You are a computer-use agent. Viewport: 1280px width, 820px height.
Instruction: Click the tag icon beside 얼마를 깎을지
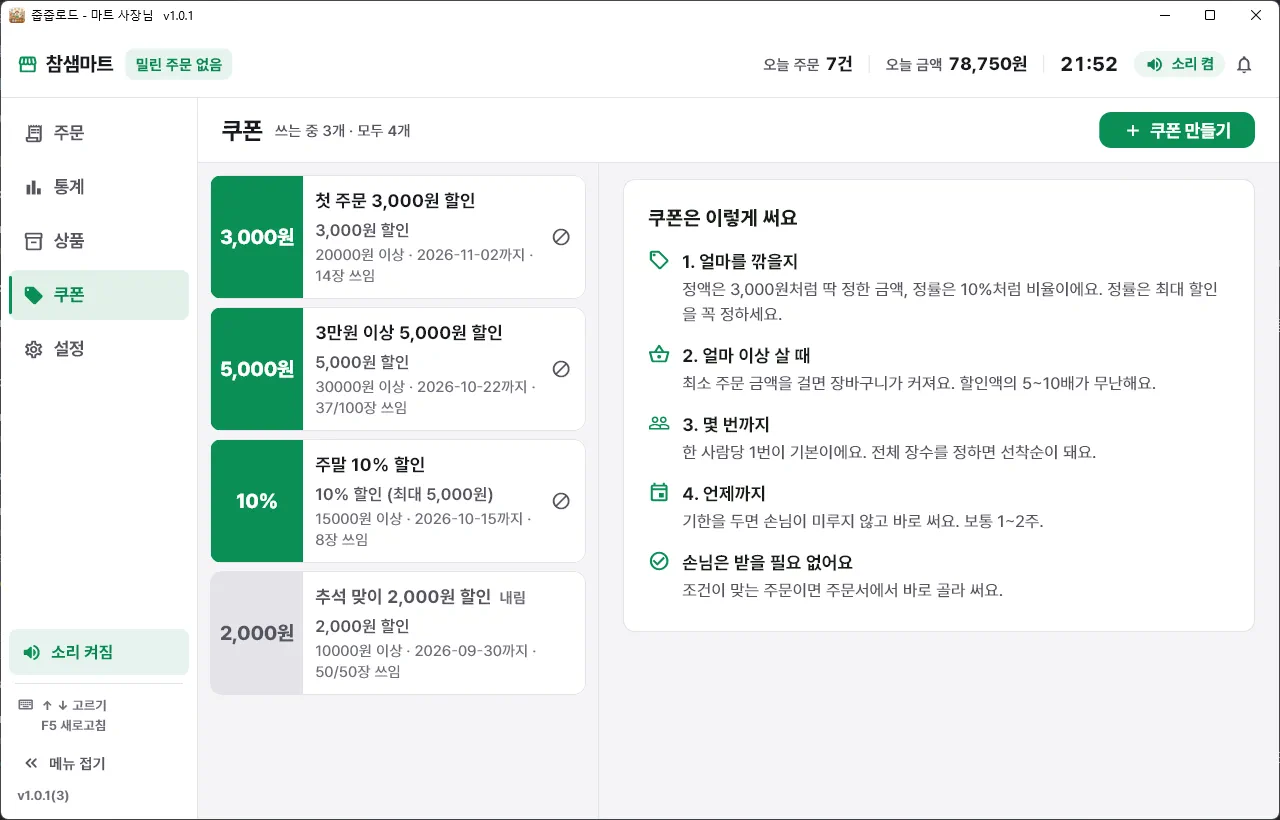pos(658,261)
